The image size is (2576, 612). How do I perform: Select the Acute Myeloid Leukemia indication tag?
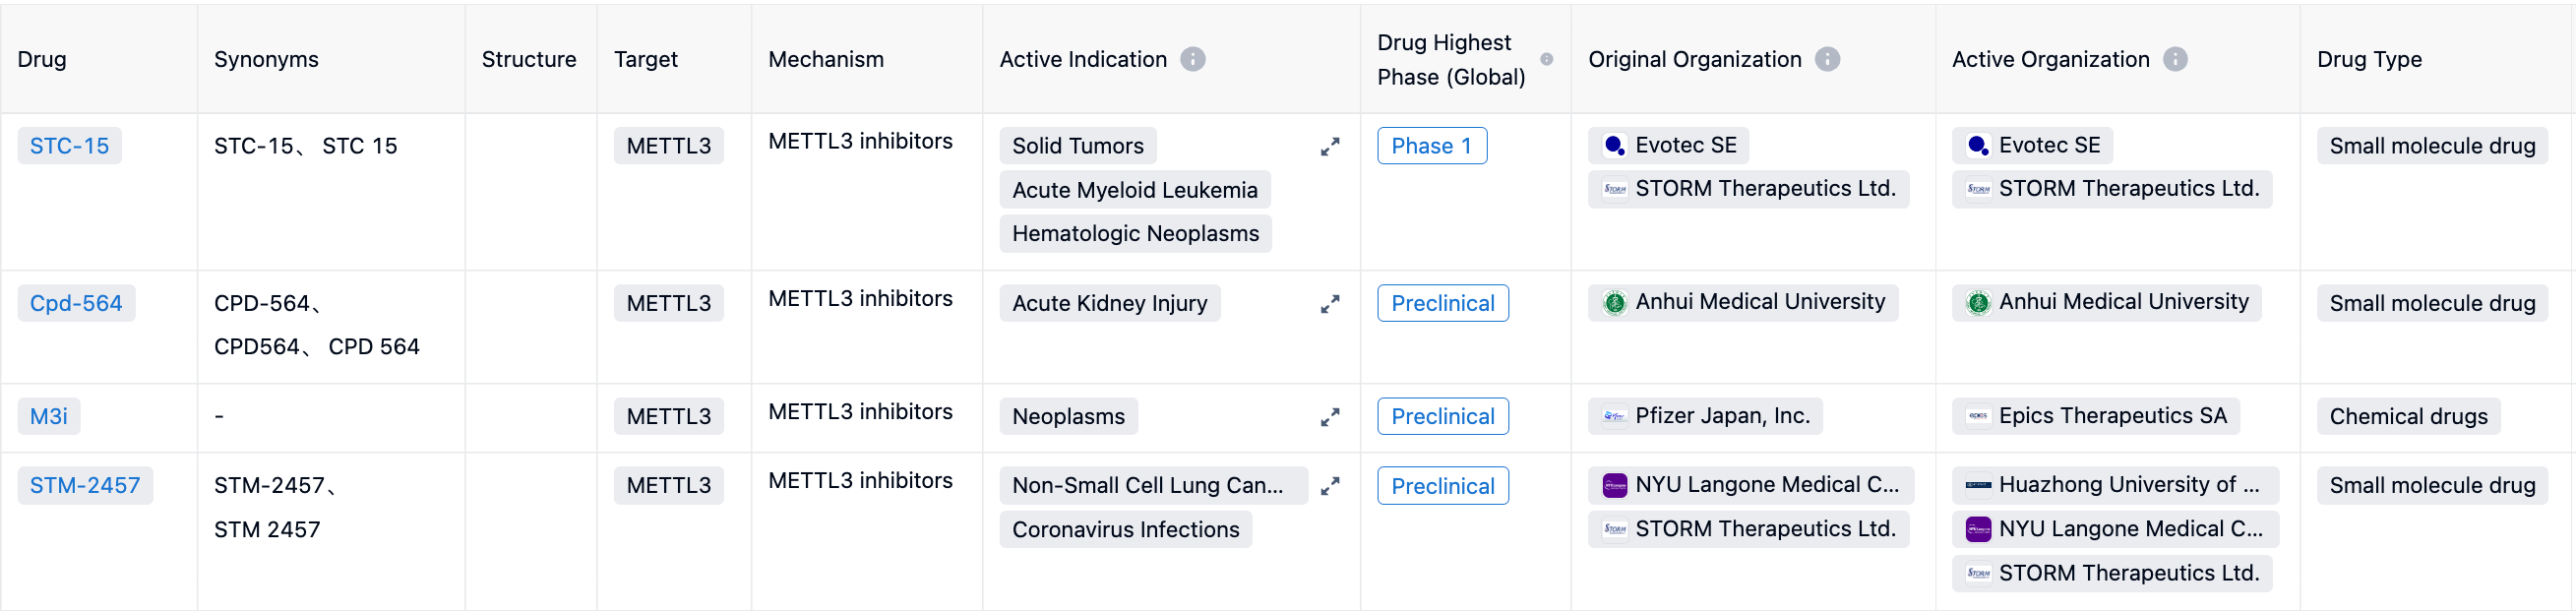click(1134, 190)
